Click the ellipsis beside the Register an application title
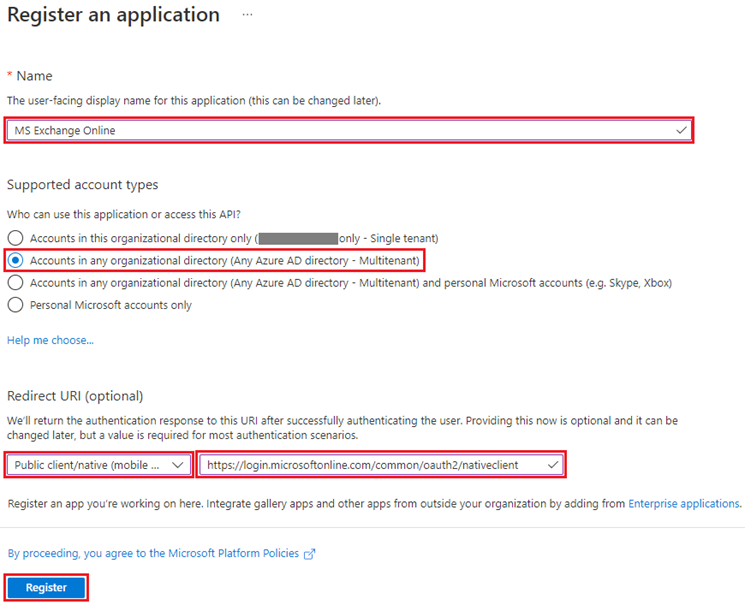Viewport: 745px width, 605px height. [x=247, y=16]
